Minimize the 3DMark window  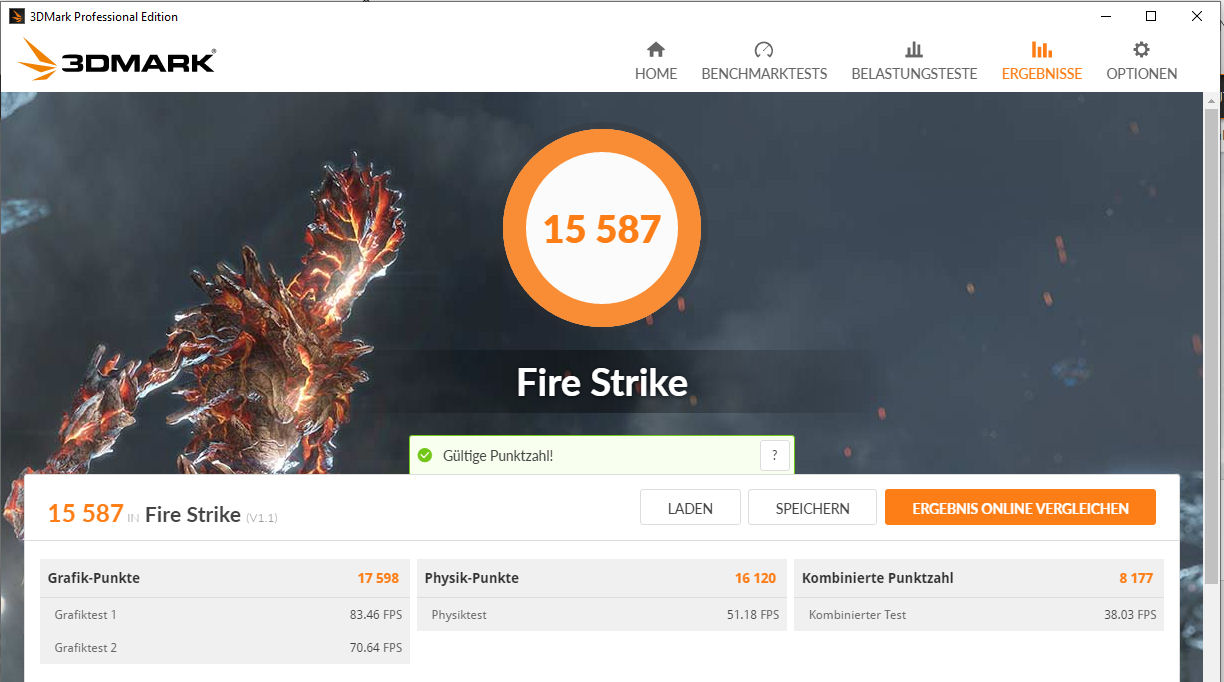coord(1106,16)
